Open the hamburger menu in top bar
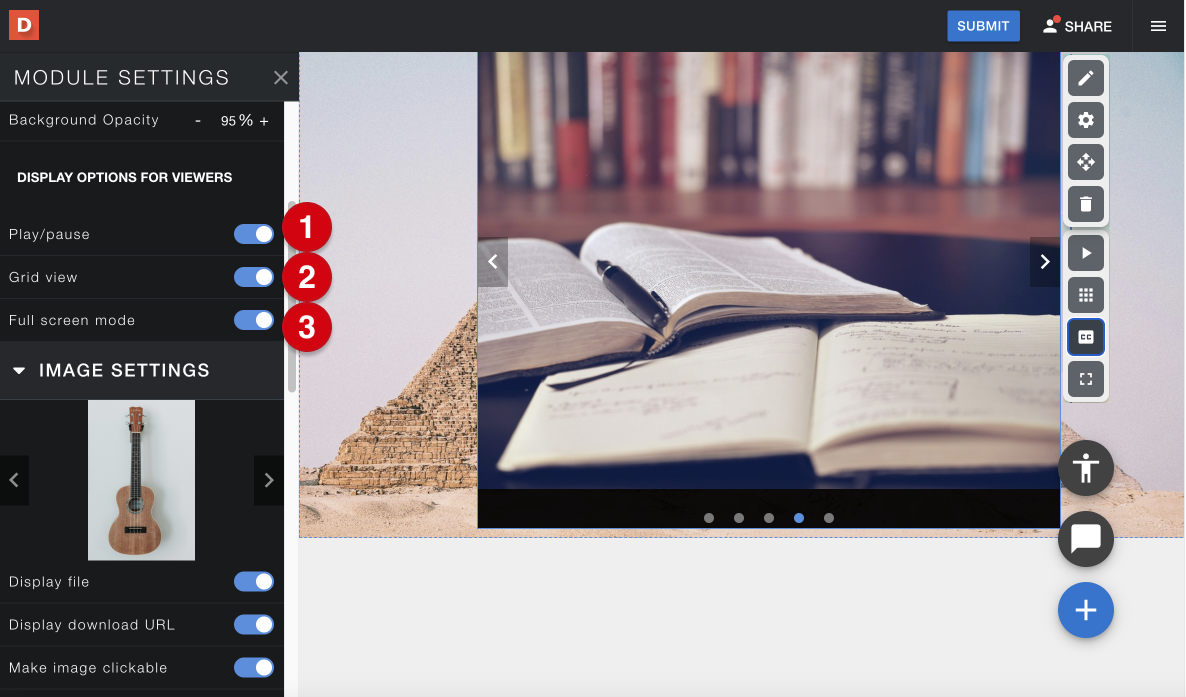The width and height of the screenshot is (1186, 697). point(1158,26)
